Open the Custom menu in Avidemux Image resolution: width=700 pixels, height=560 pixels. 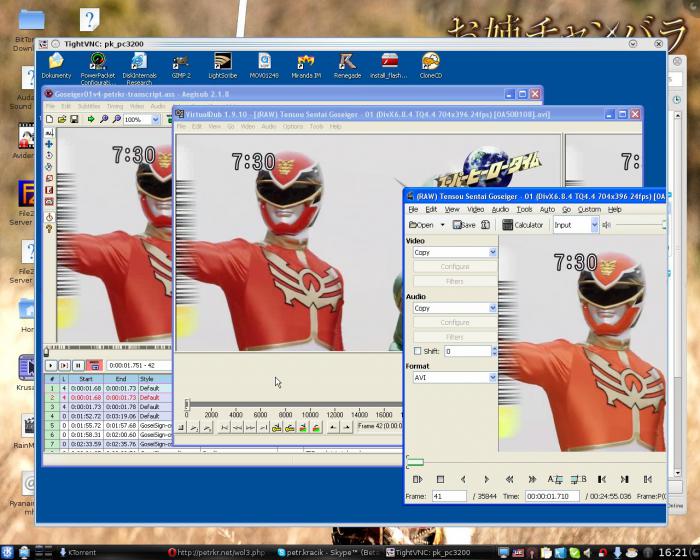point(589,209)
